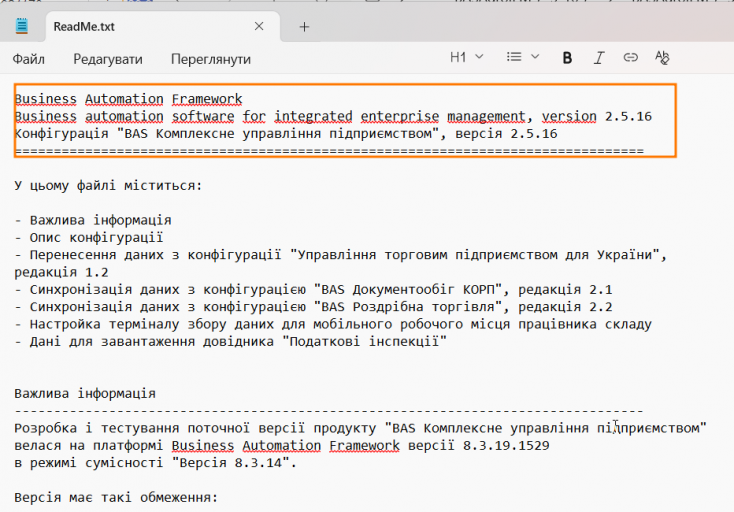Viewport: 734px width, 512px height.
Task: Click the text "У цьому файлі міститься:"
Action: 108,186
